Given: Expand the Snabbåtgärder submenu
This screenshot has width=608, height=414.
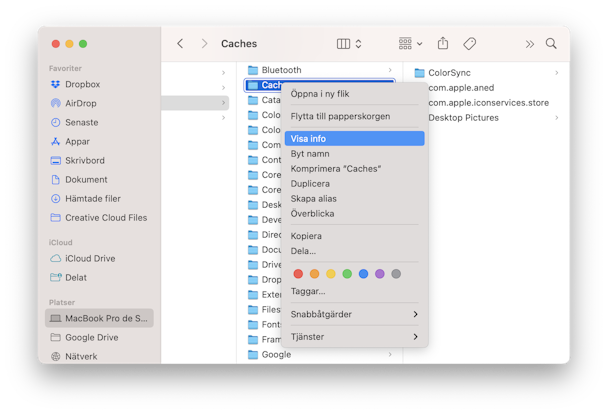Looking at the screenshot, I should coord(354,314).
